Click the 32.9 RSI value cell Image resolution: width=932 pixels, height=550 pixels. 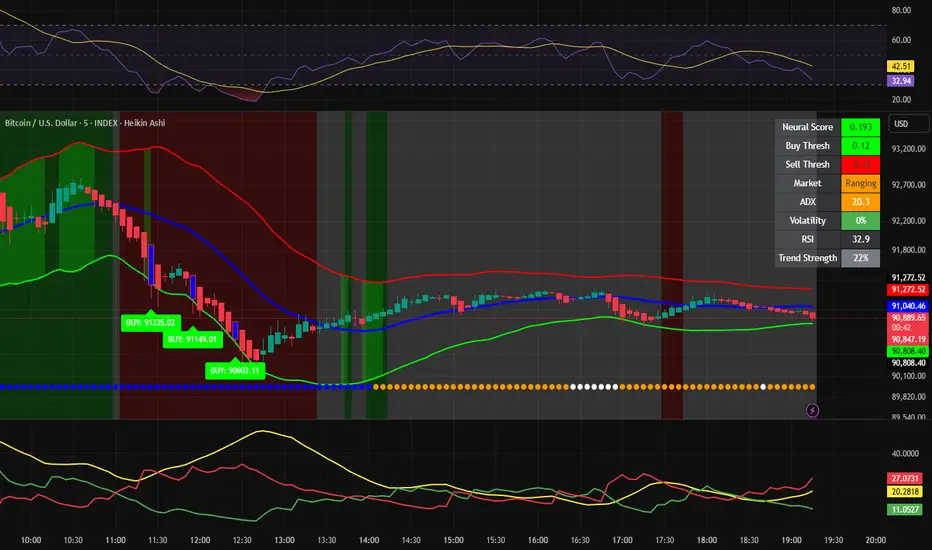860,239
